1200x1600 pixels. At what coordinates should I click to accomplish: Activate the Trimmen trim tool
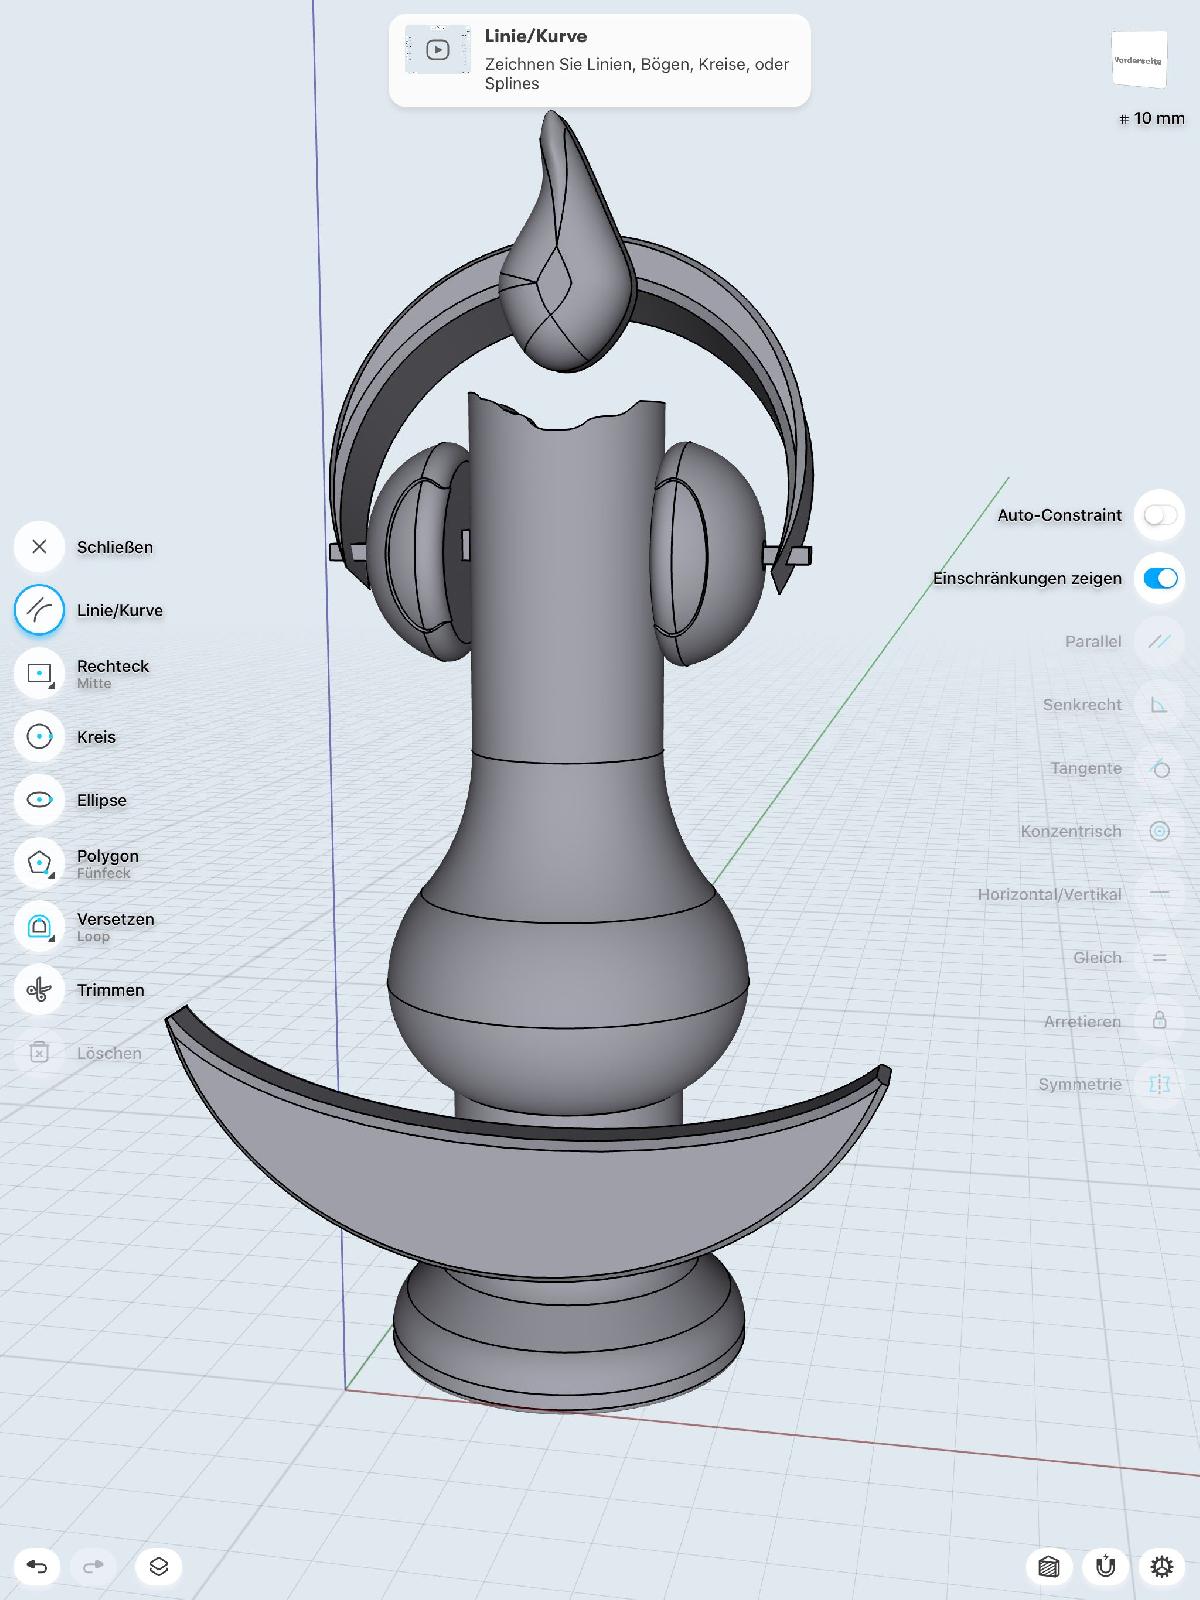point(39,990)
